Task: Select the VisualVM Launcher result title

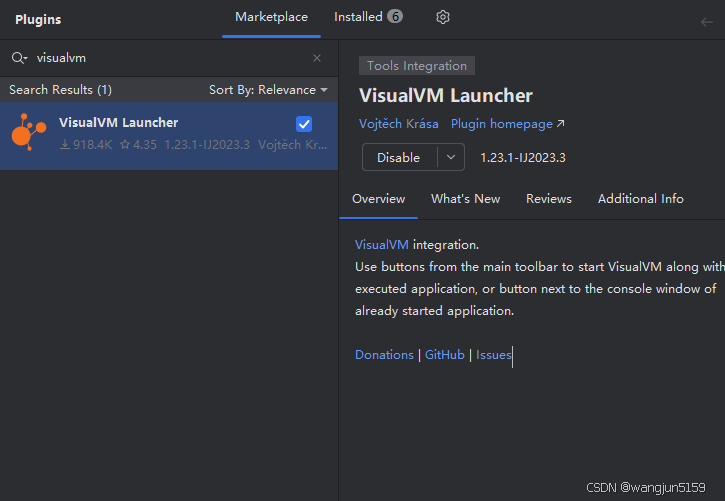Action: (118, 122)
